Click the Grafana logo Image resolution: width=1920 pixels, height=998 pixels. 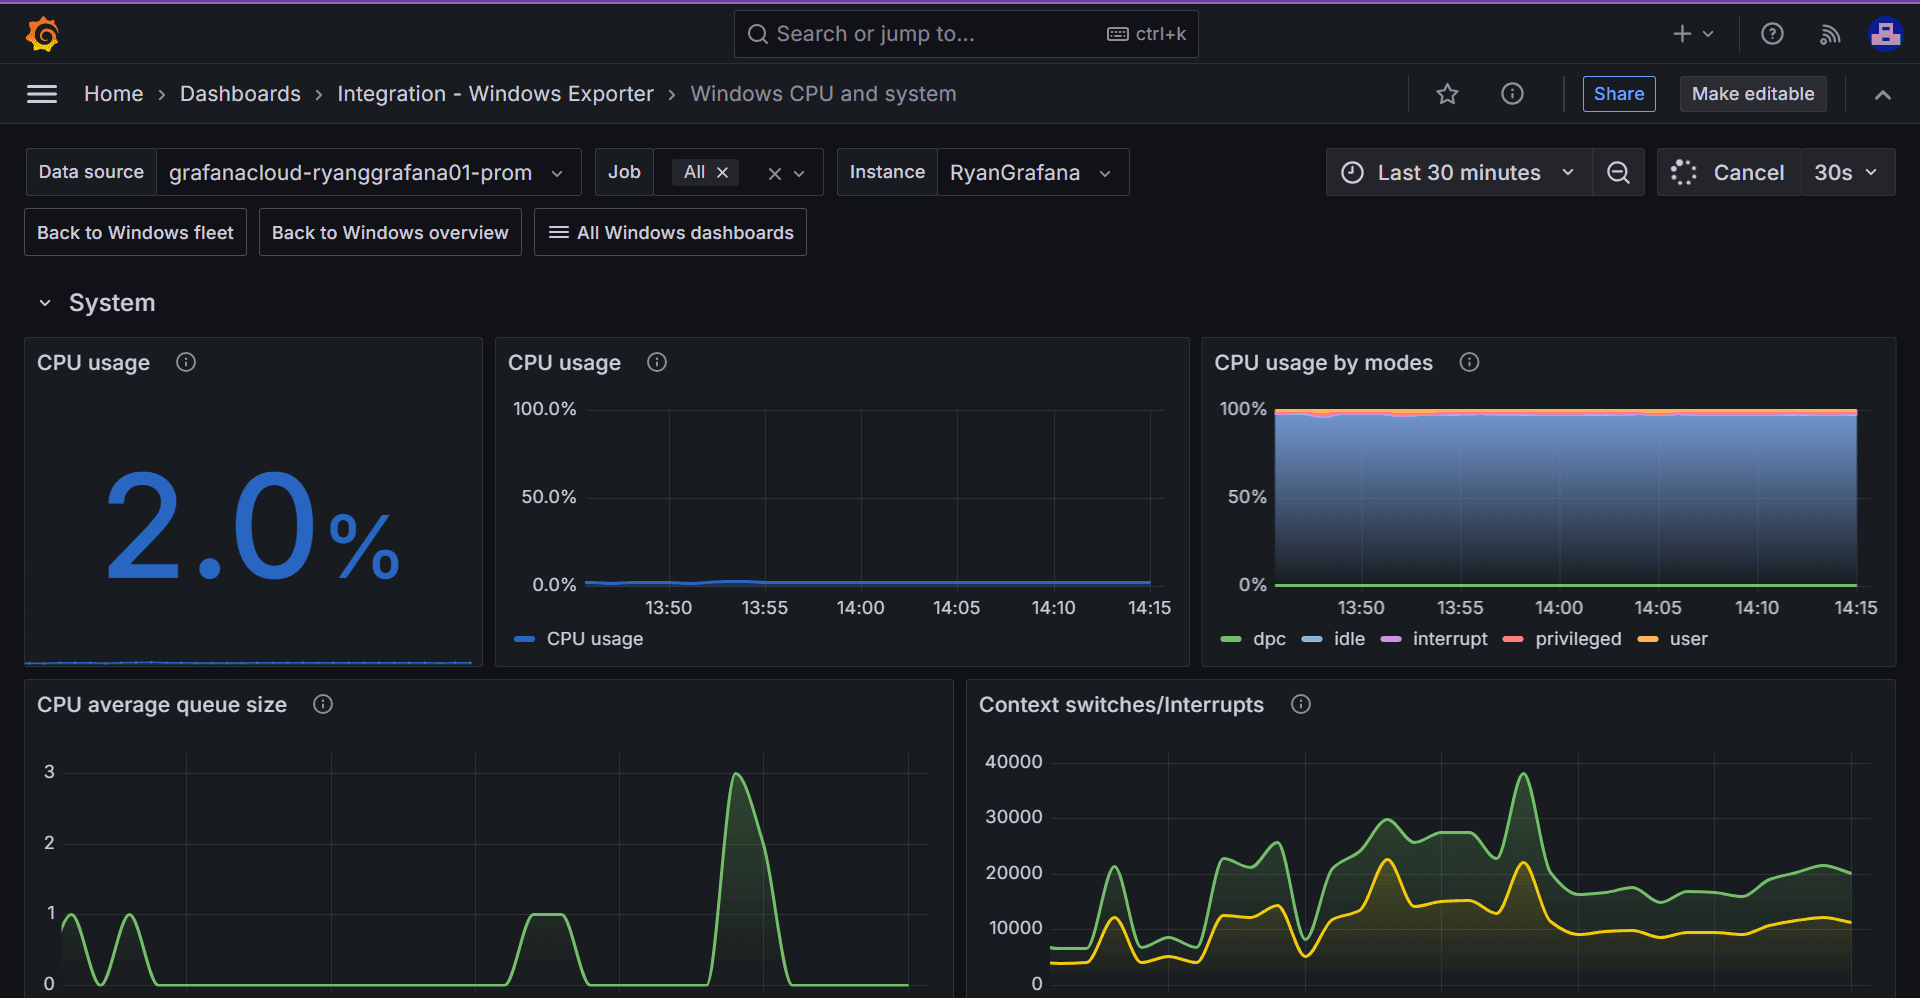pos(41,33)
